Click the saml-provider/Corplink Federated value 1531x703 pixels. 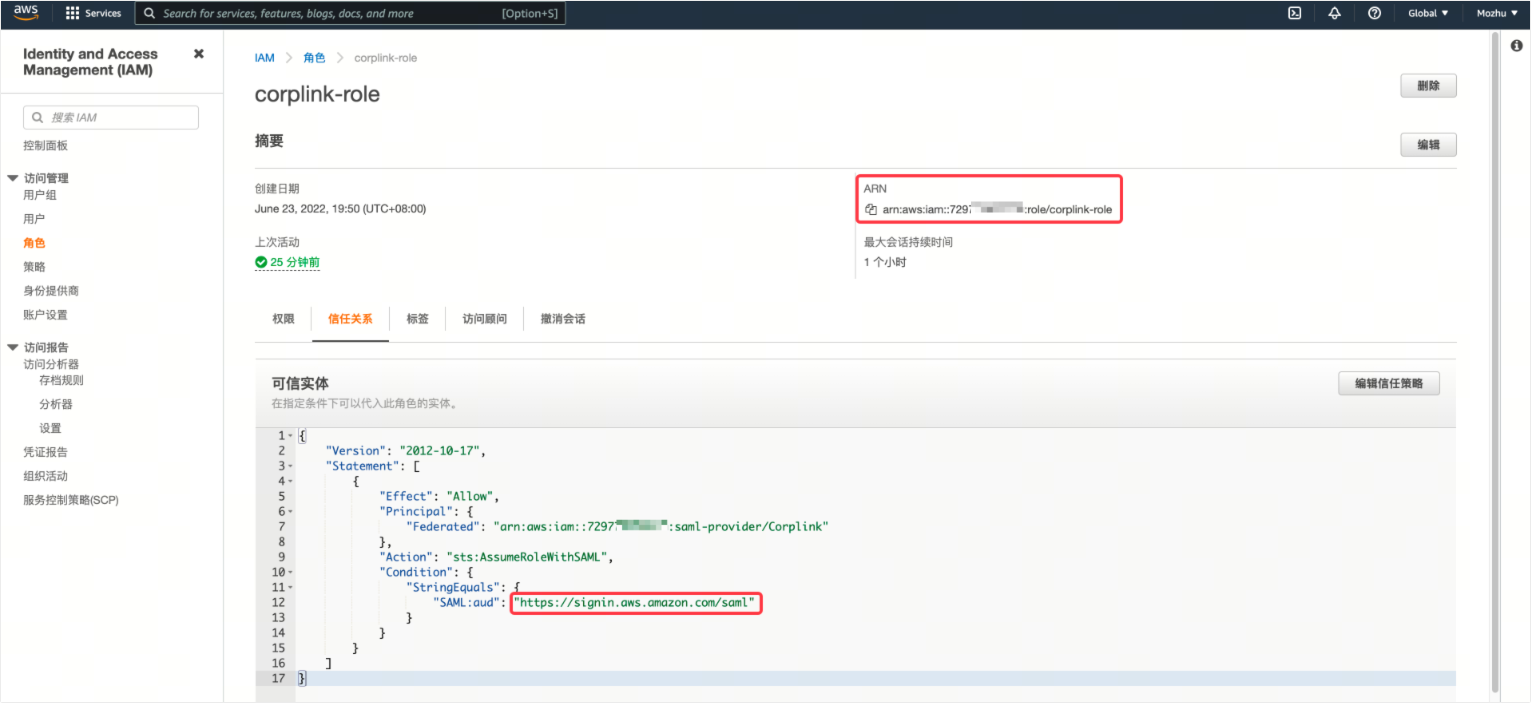click(661, 526)
